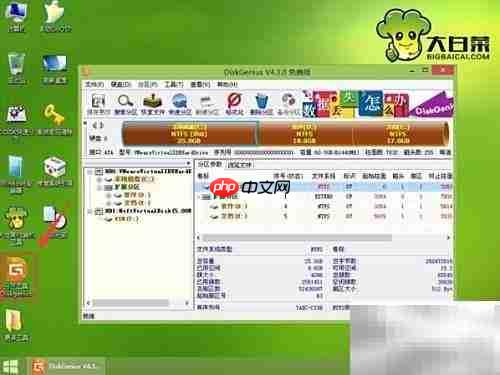Click the previous disk arrow beside disk bar

[95, 126]
